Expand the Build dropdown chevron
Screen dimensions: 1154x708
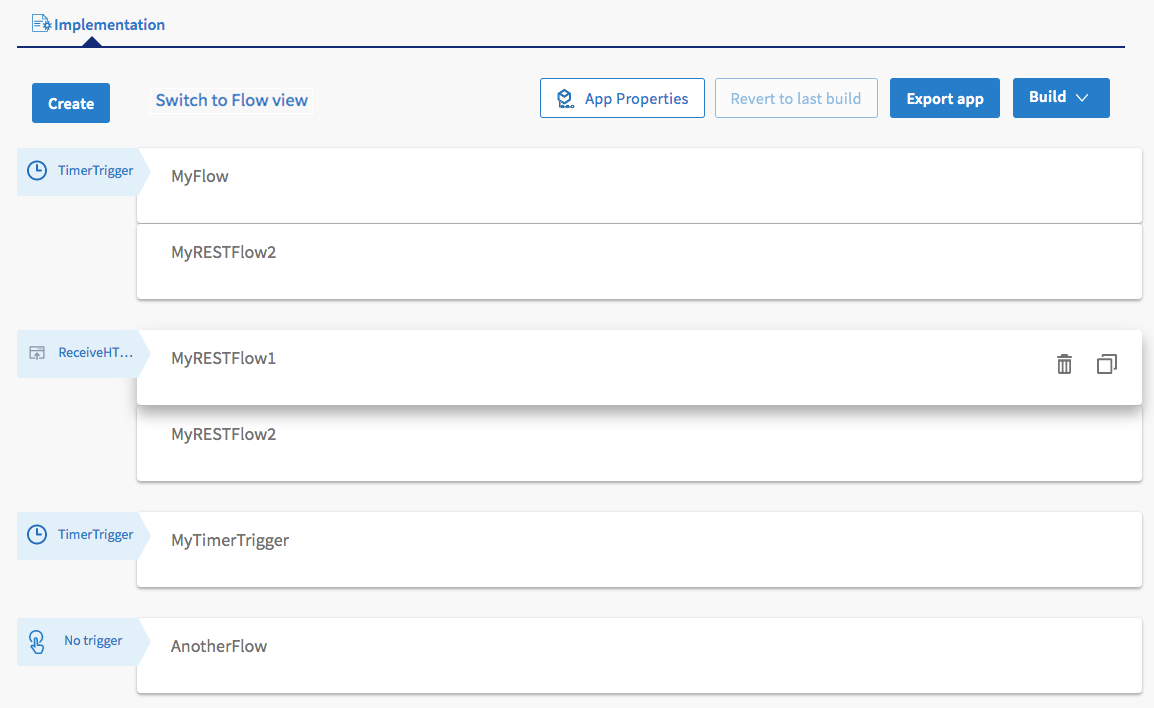(x=1082, y=98)
